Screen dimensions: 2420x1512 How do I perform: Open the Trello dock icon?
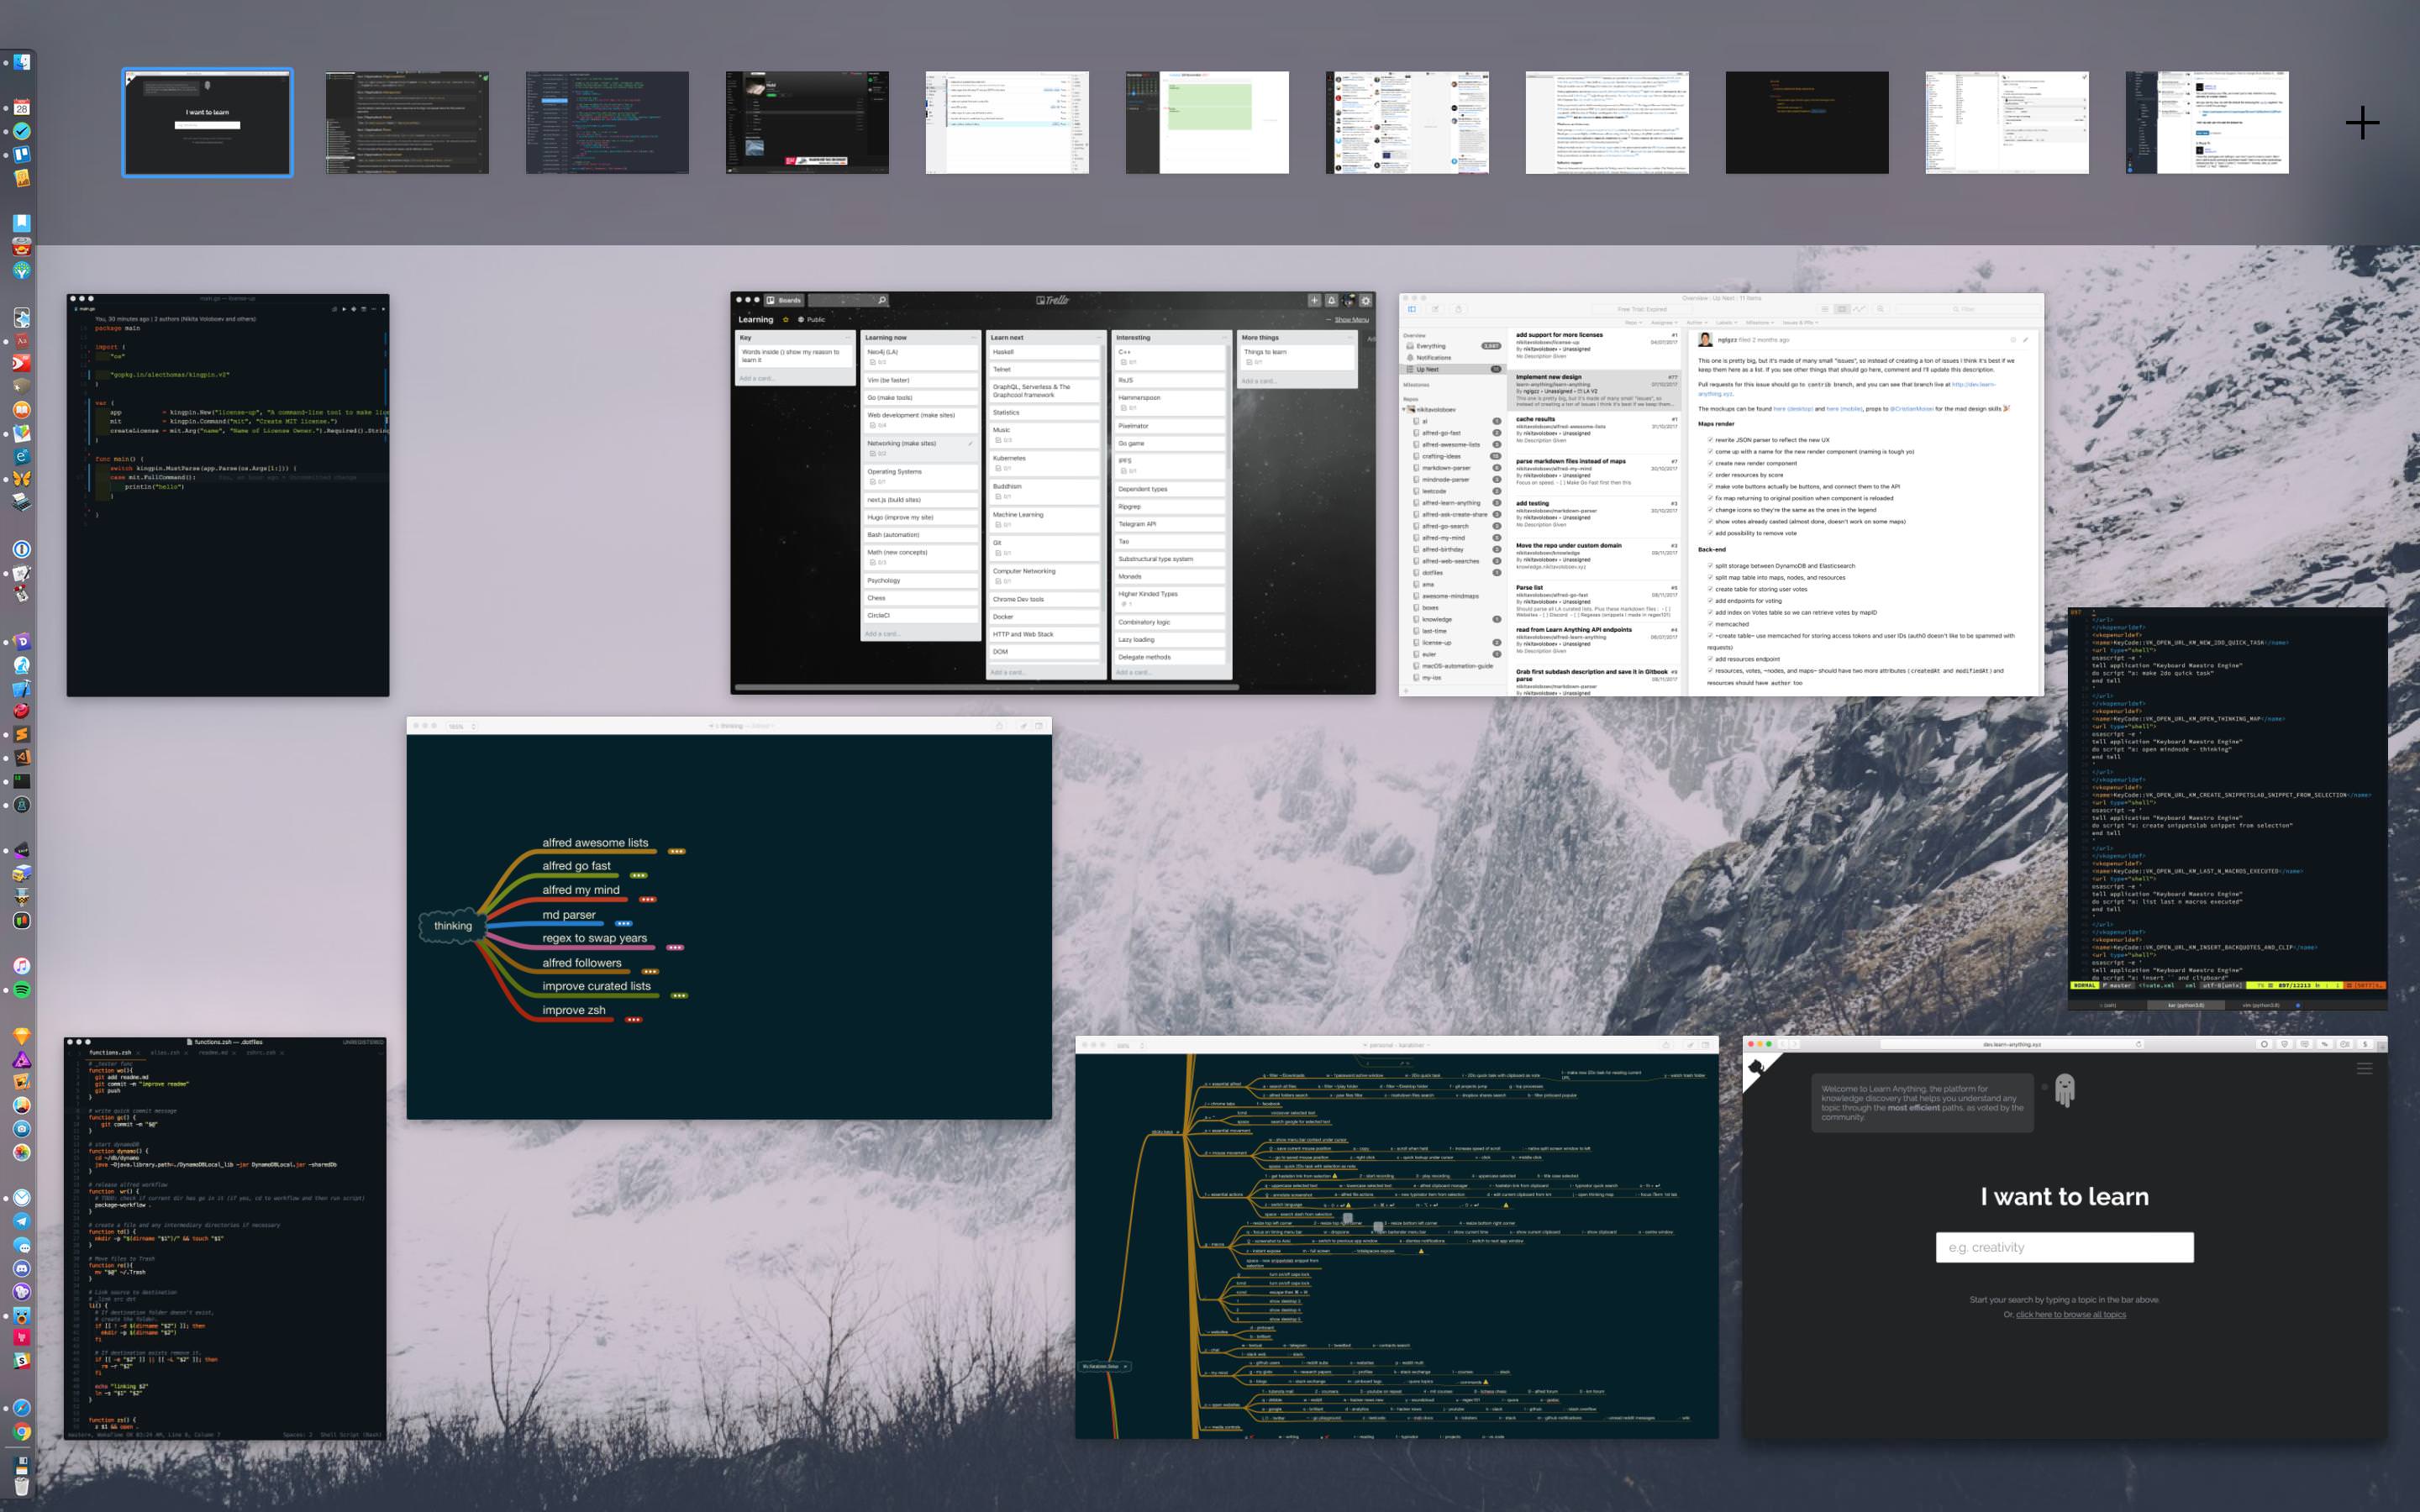[21, 155]
